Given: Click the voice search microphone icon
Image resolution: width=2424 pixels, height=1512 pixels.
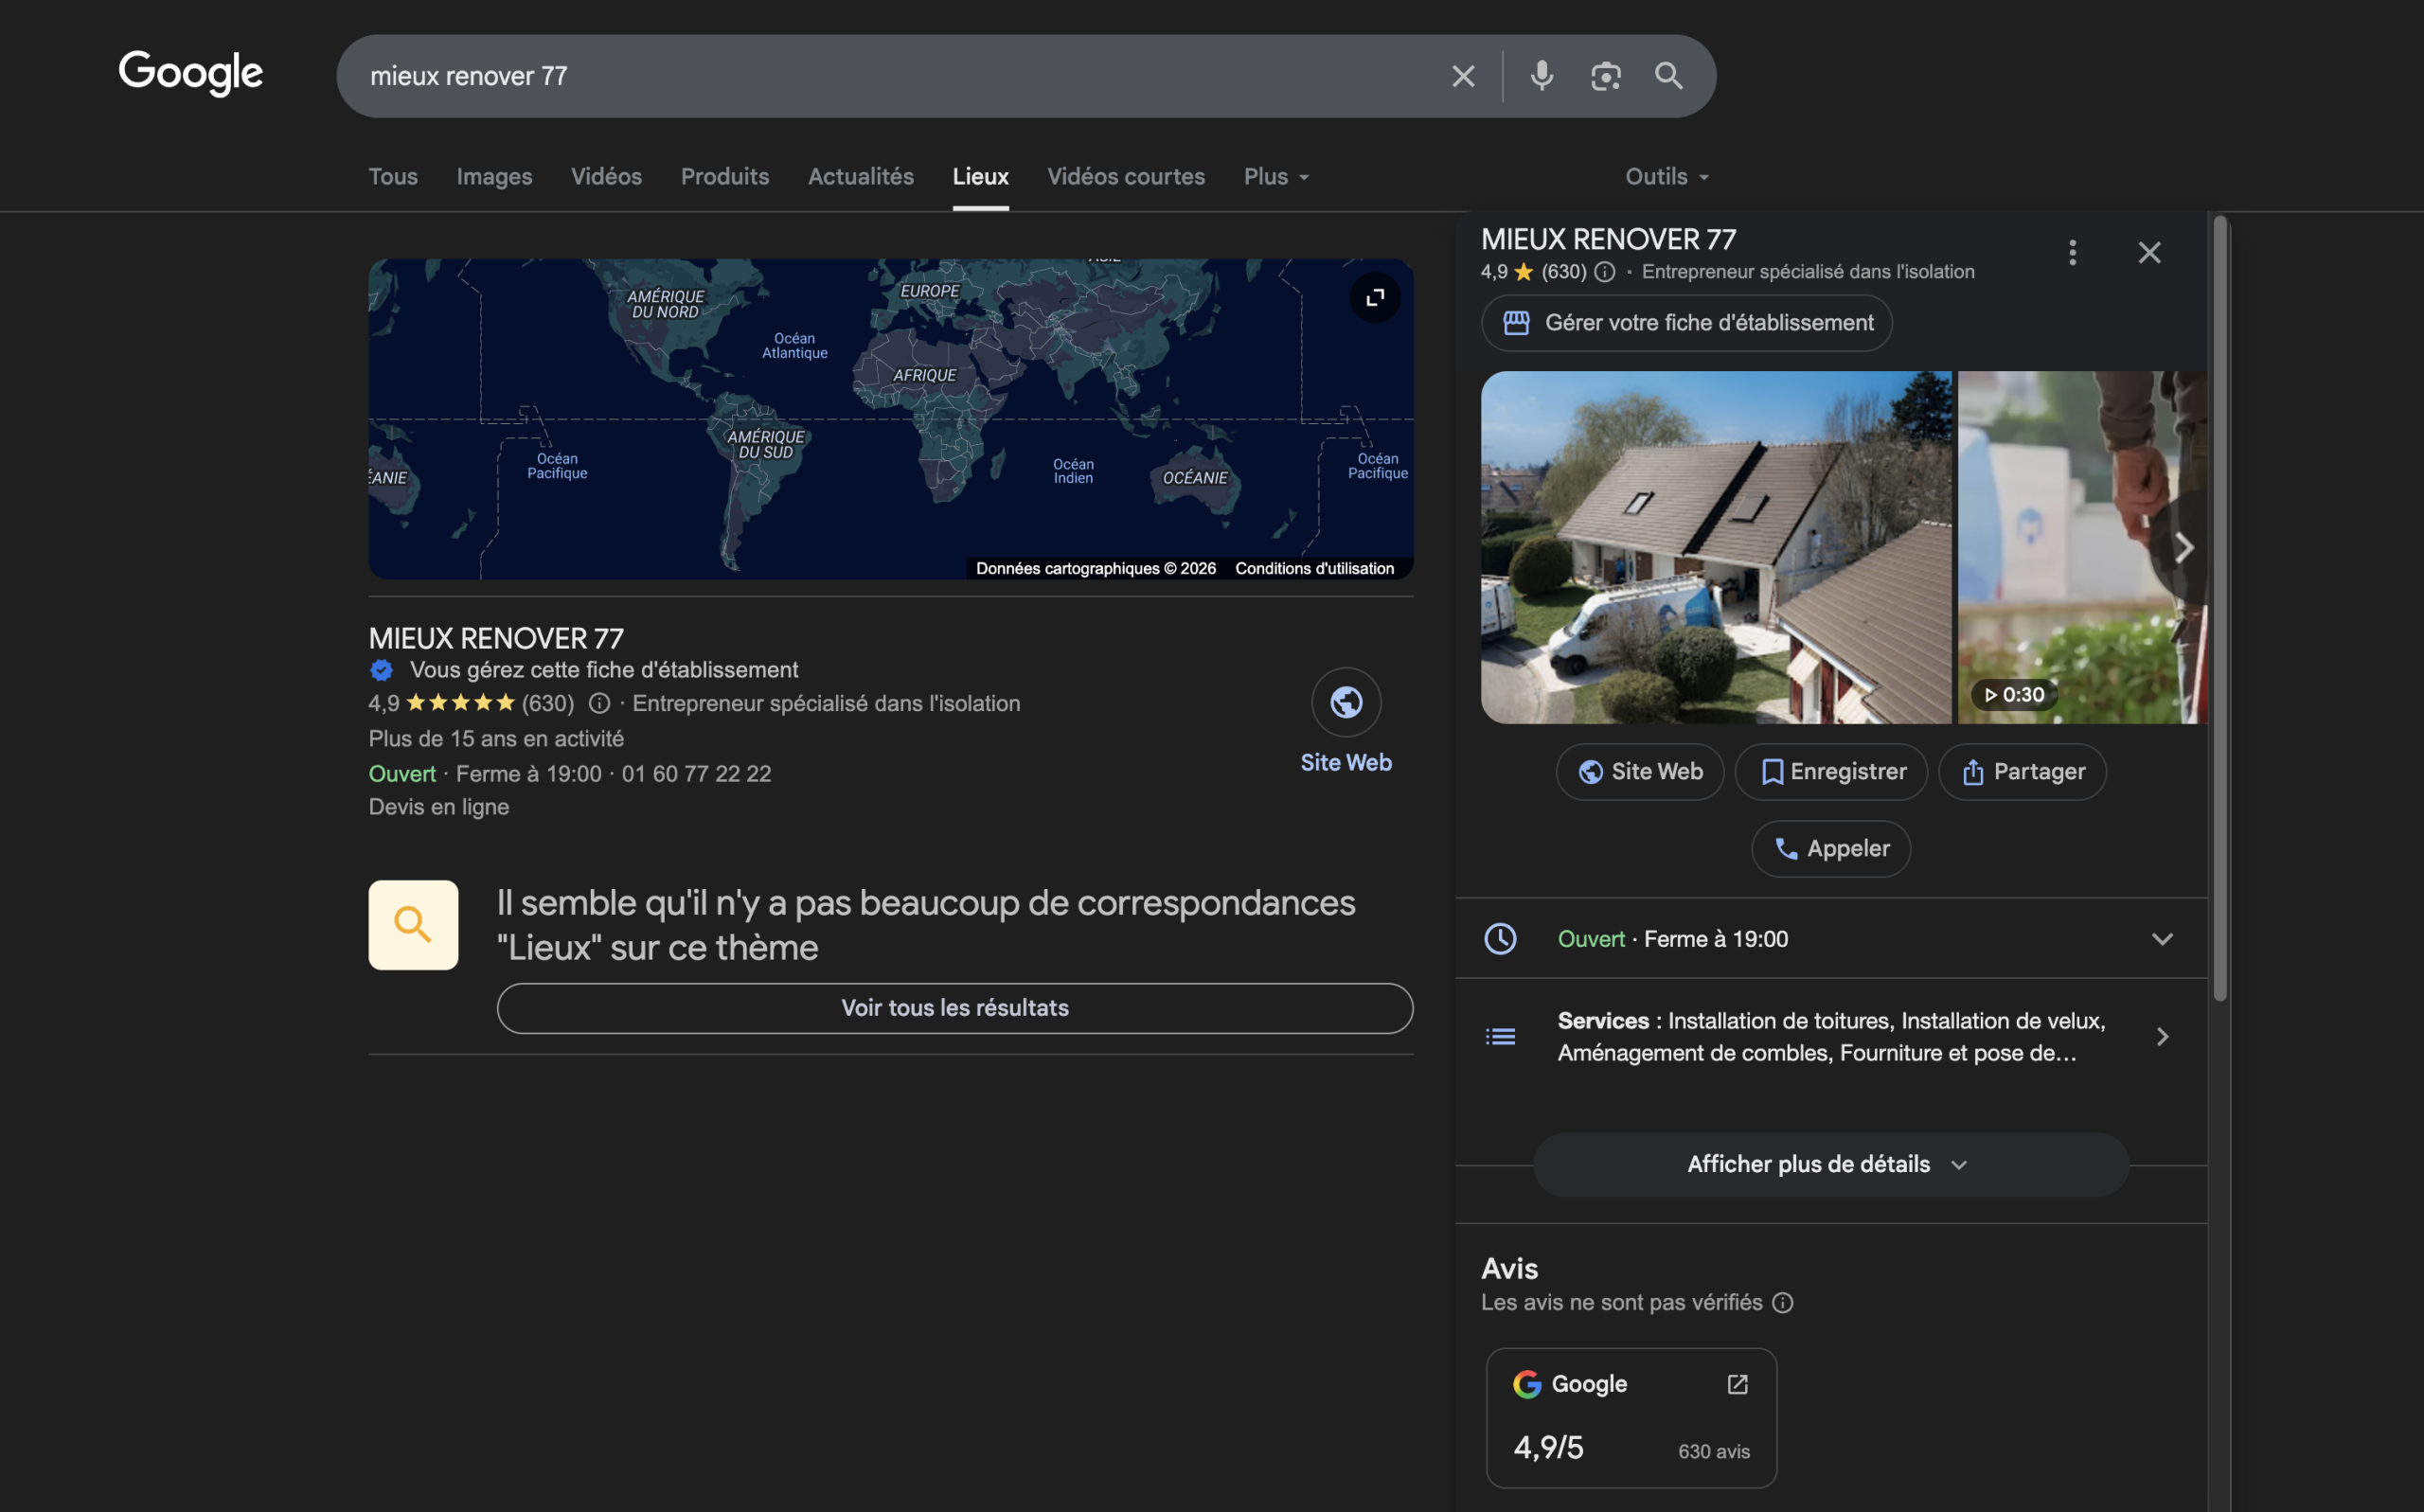Looking at the screenshot, I should 1541,75.
